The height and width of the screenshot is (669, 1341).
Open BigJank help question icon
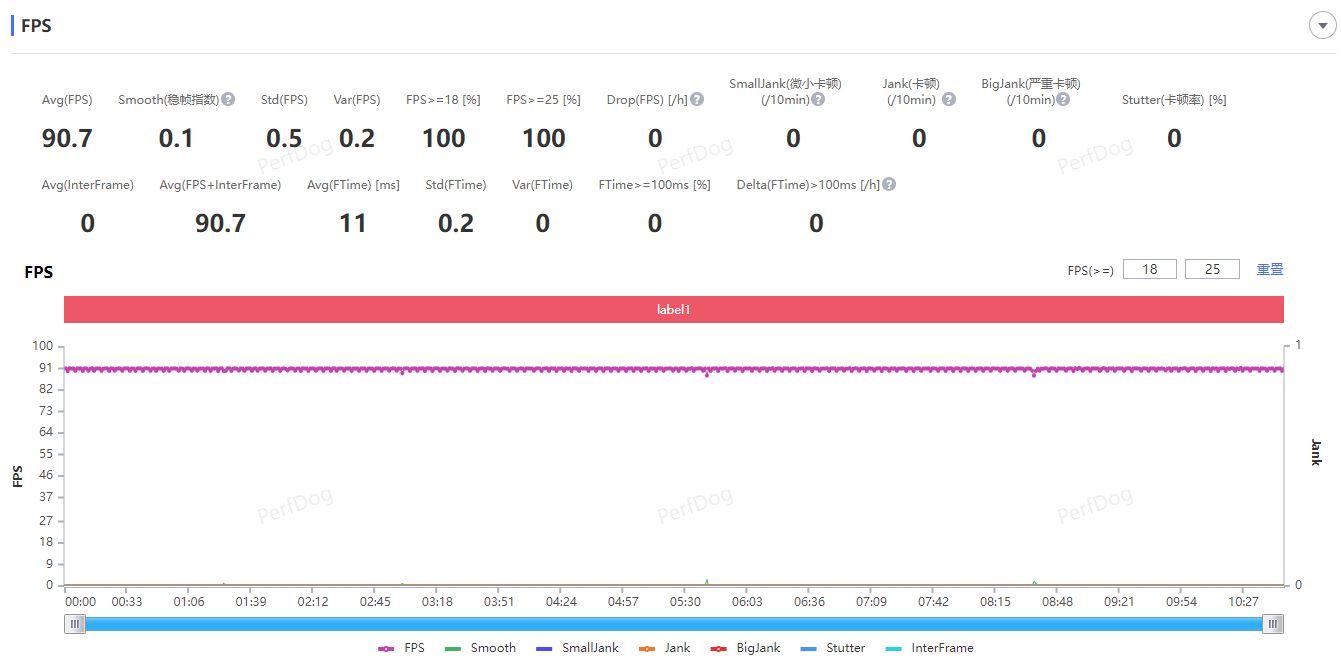tap(1063, 99)
